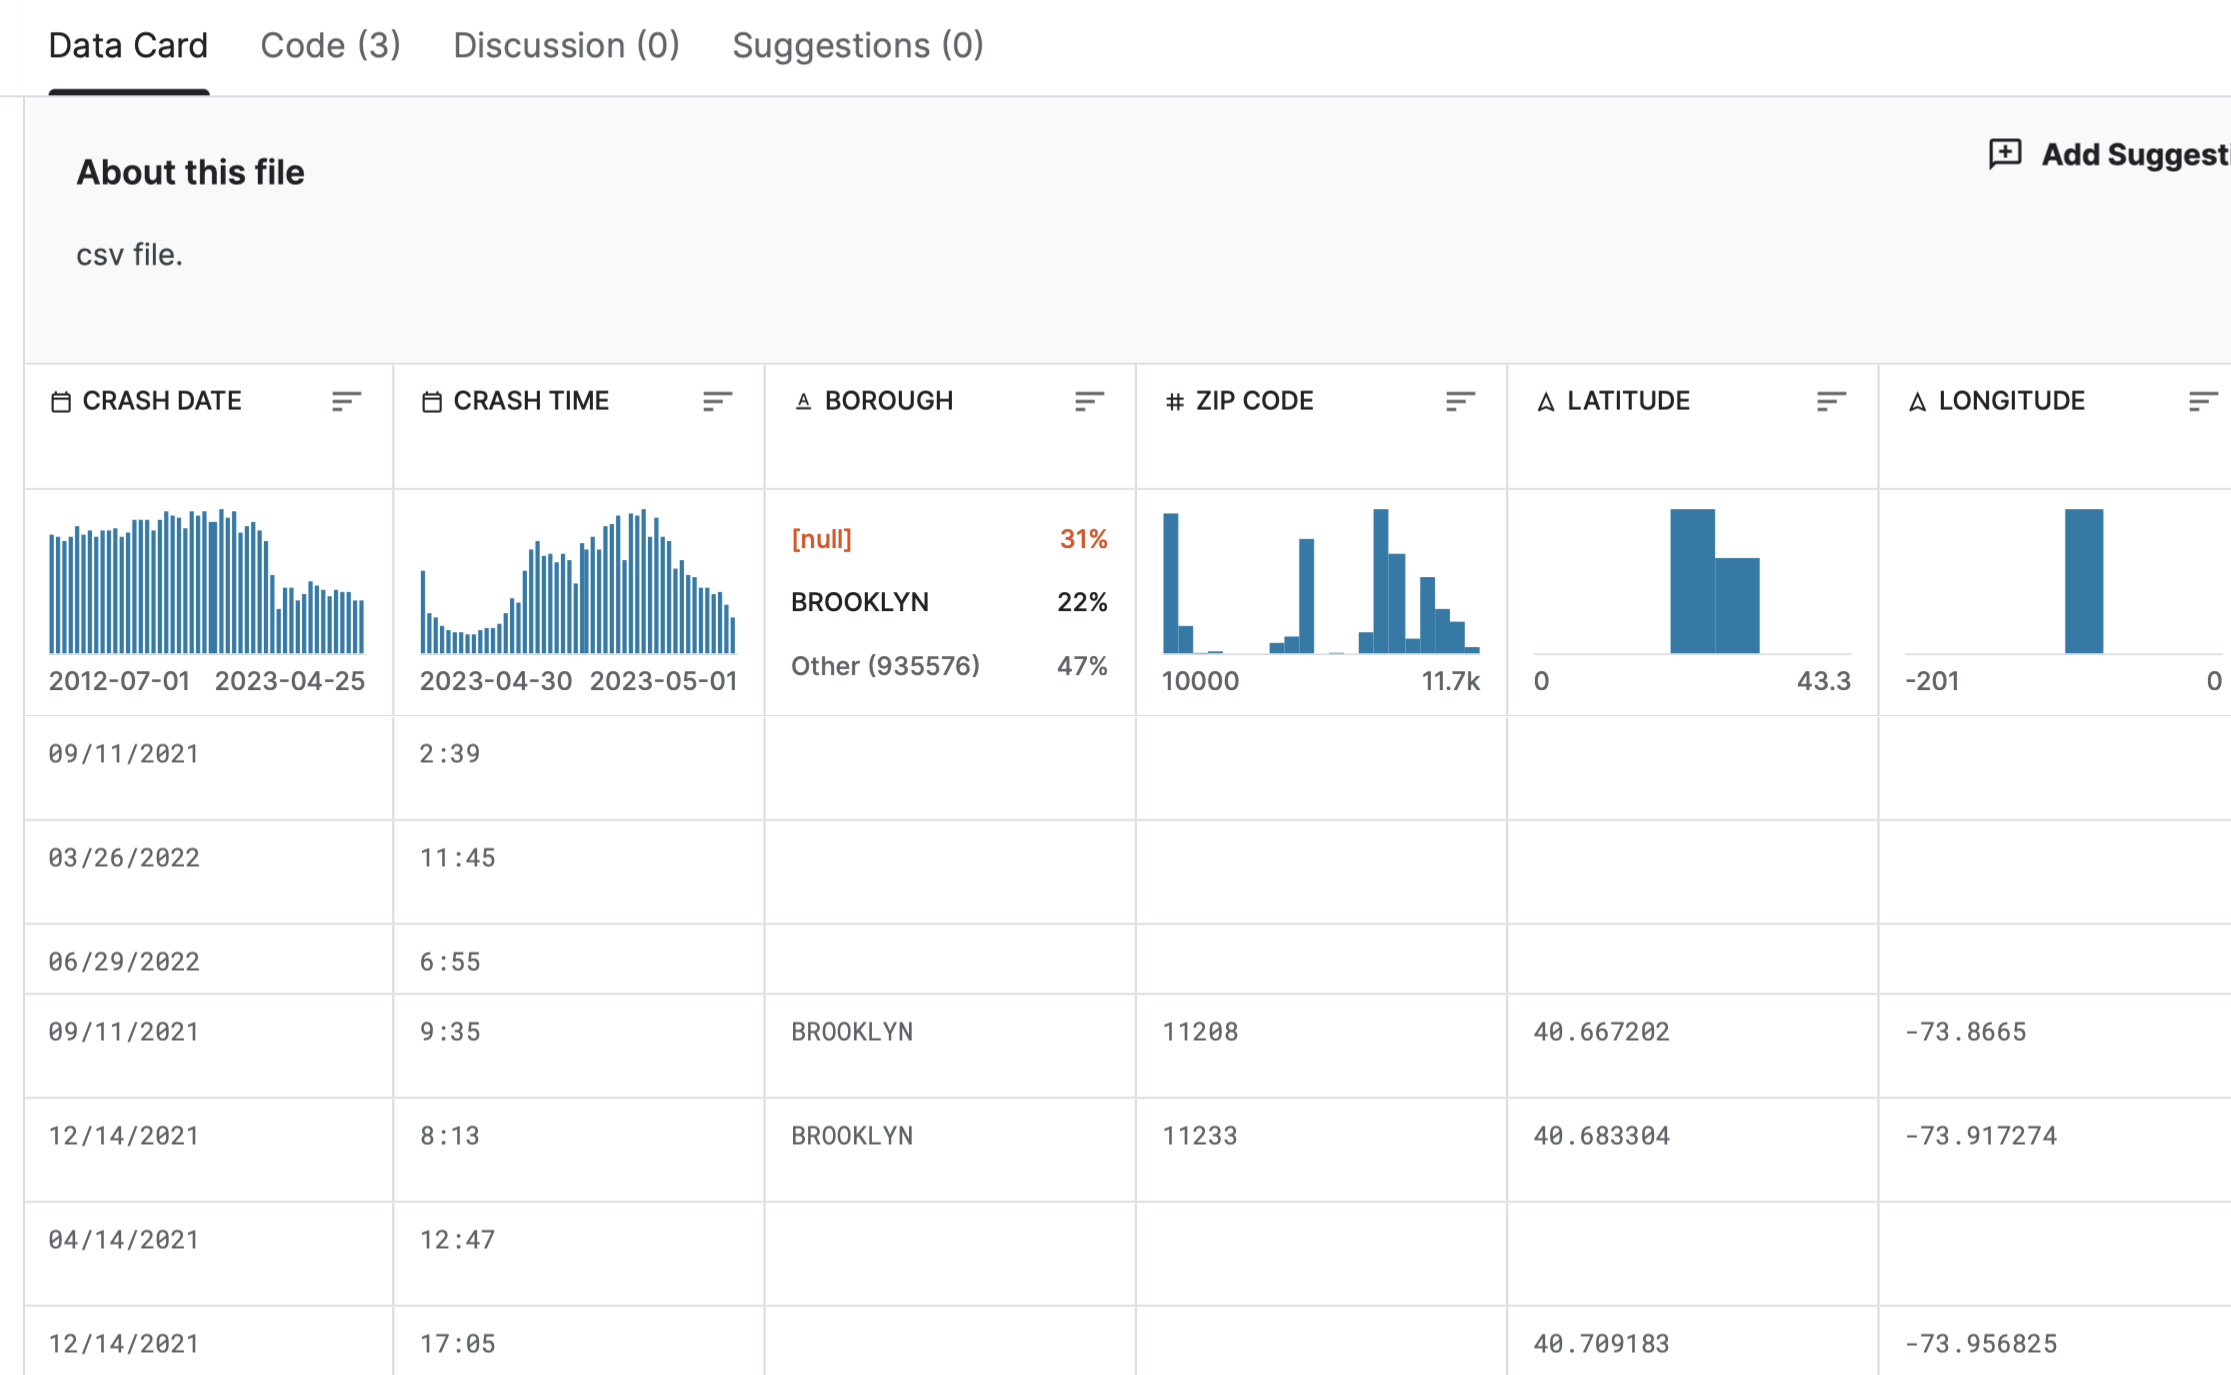Open sort menu for BOROUGH column
2231x1375 pixels.
point(1089,401)
